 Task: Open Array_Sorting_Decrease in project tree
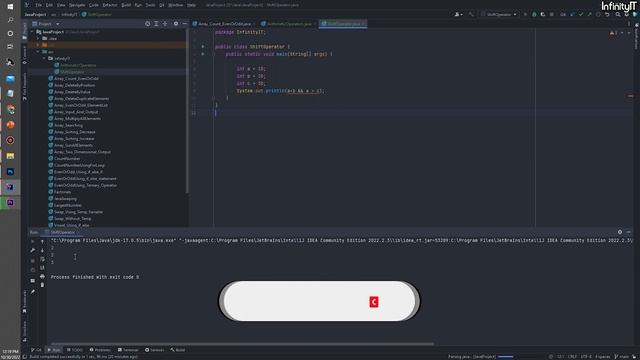(x=72, y=132)
